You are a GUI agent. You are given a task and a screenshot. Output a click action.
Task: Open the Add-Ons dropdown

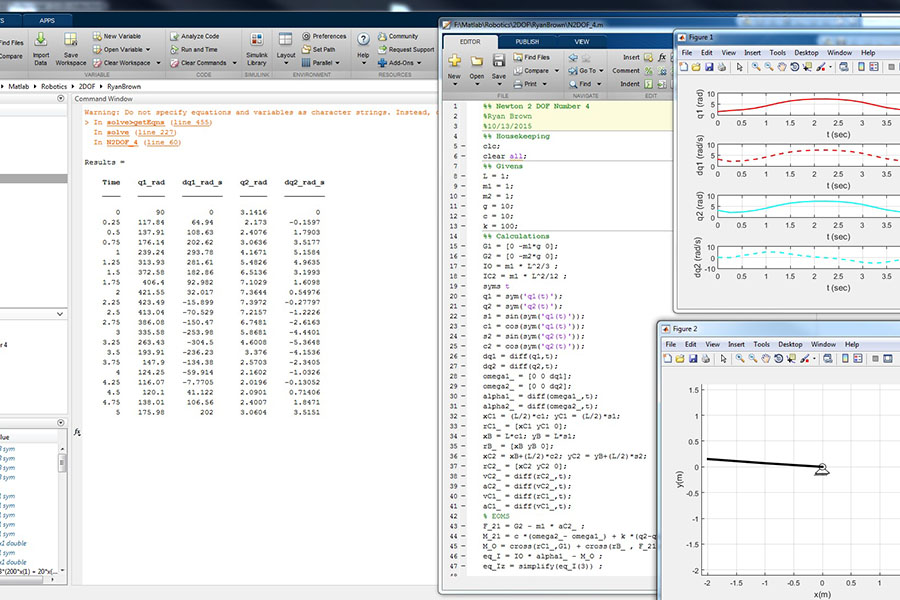tap(399, 63)
